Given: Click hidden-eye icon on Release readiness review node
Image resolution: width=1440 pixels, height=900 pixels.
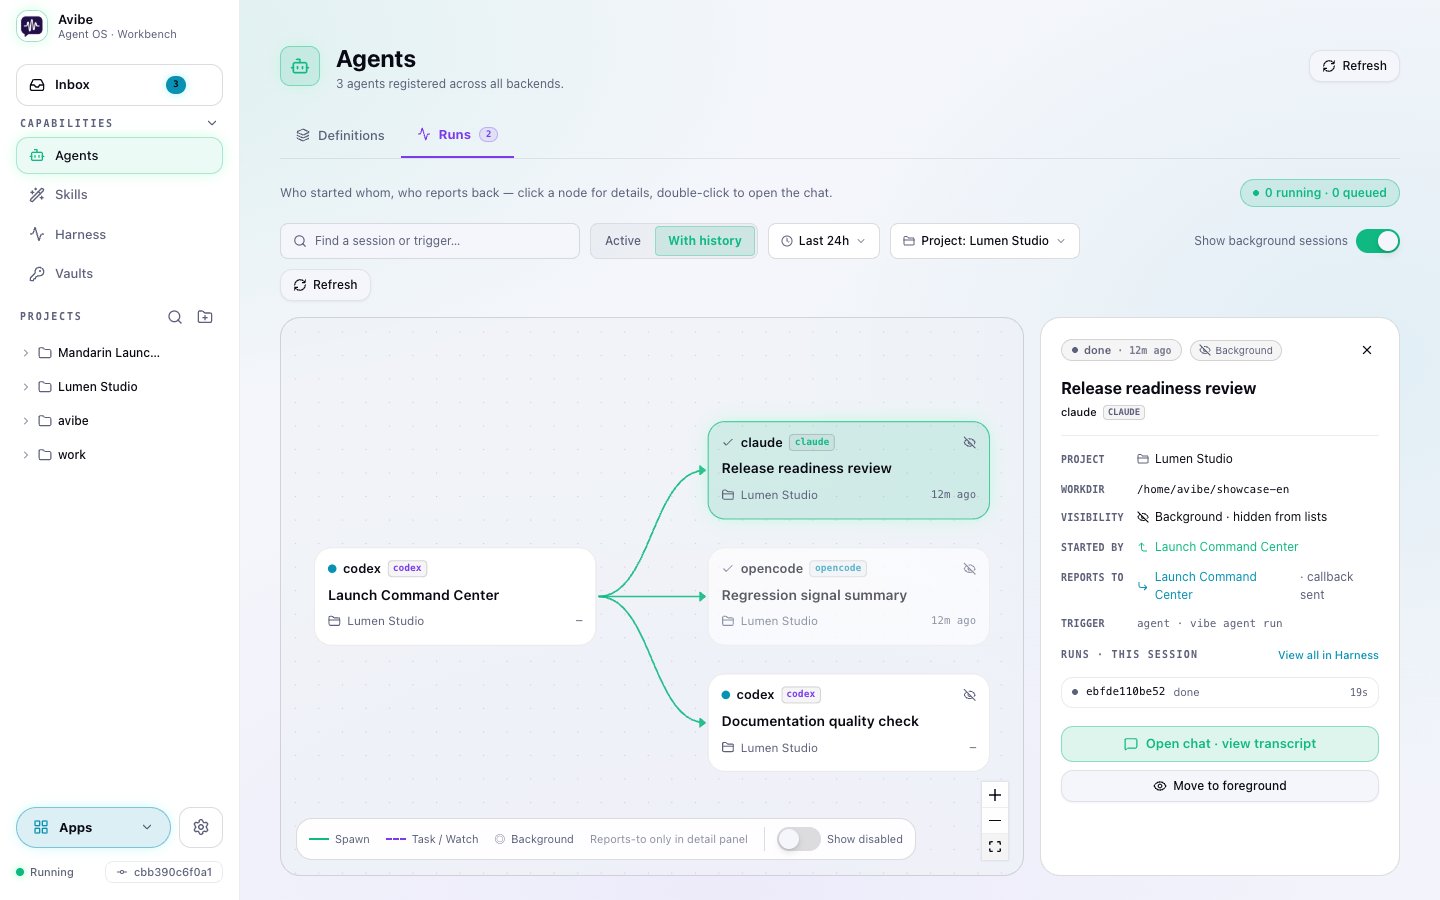Looking at the screenshot, I should point(969,442).
